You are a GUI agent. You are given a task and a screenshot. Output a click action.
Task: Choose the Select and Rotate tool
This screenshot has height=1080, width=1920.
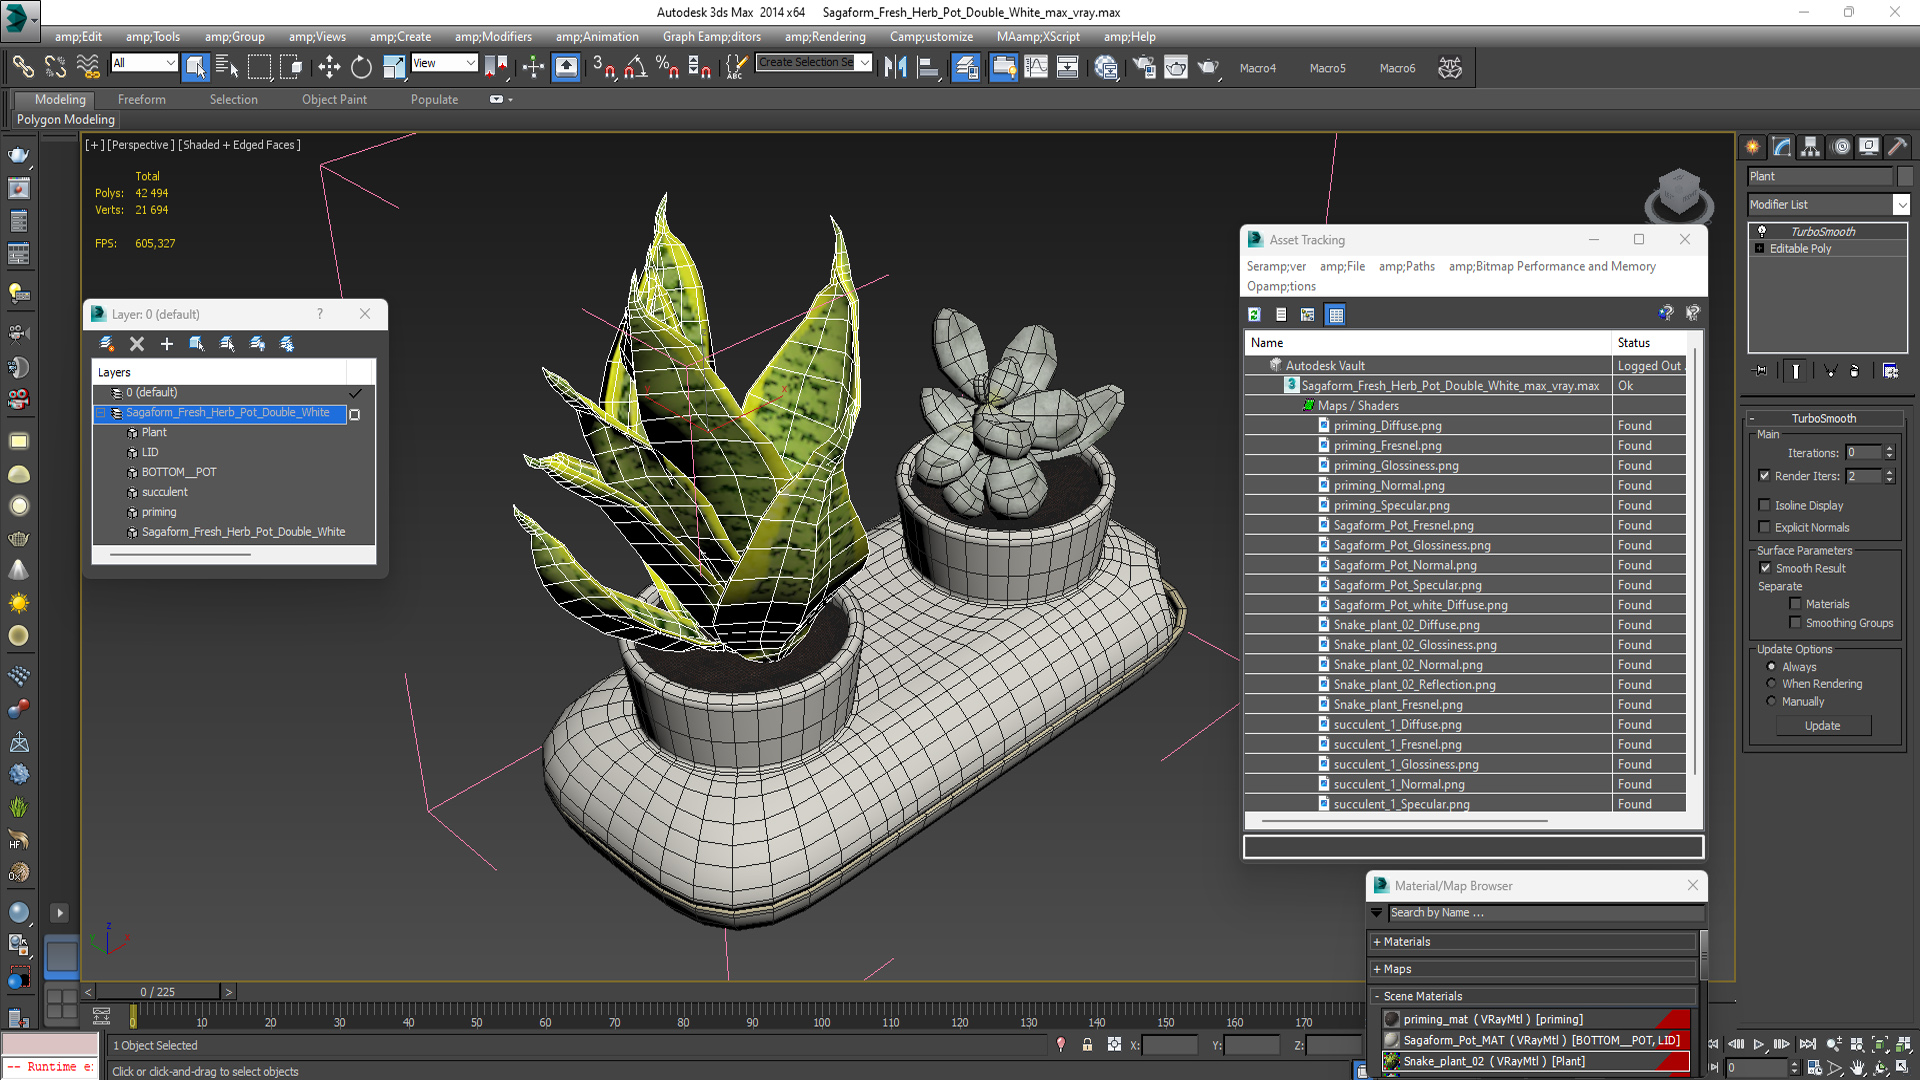click(x=361, y=67)
